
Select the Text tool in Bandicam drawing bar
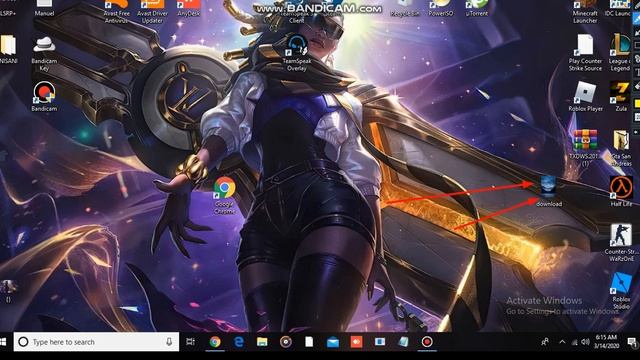pyautogui.click(x=637, y=73)
